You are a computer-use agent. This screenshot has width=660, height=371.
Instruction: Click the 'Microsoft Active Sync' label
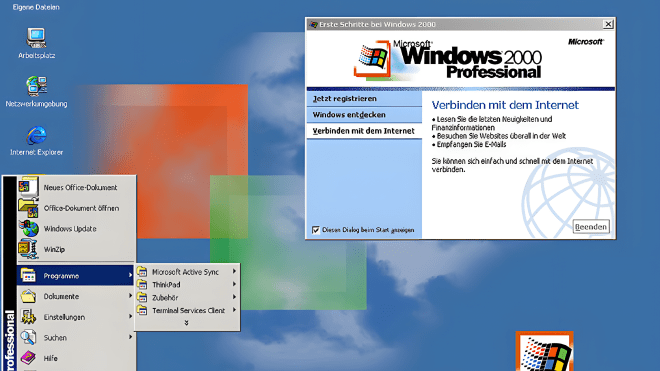(186, 272)
